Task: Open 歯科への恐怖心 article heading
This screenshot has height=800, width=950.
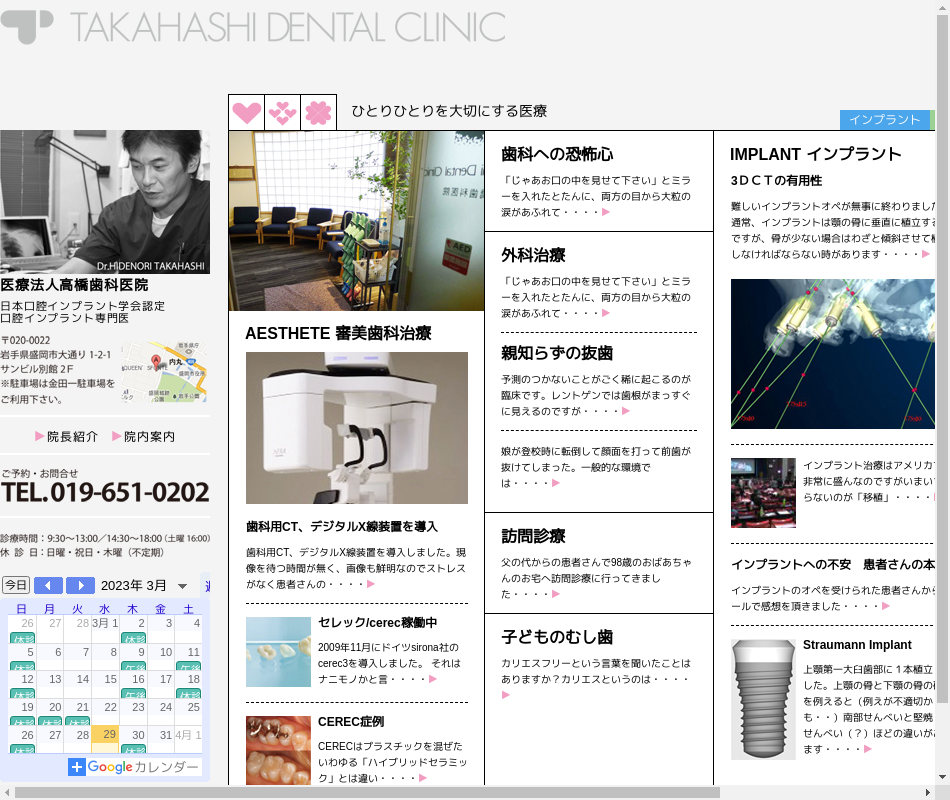Action: tap(557, 155)
